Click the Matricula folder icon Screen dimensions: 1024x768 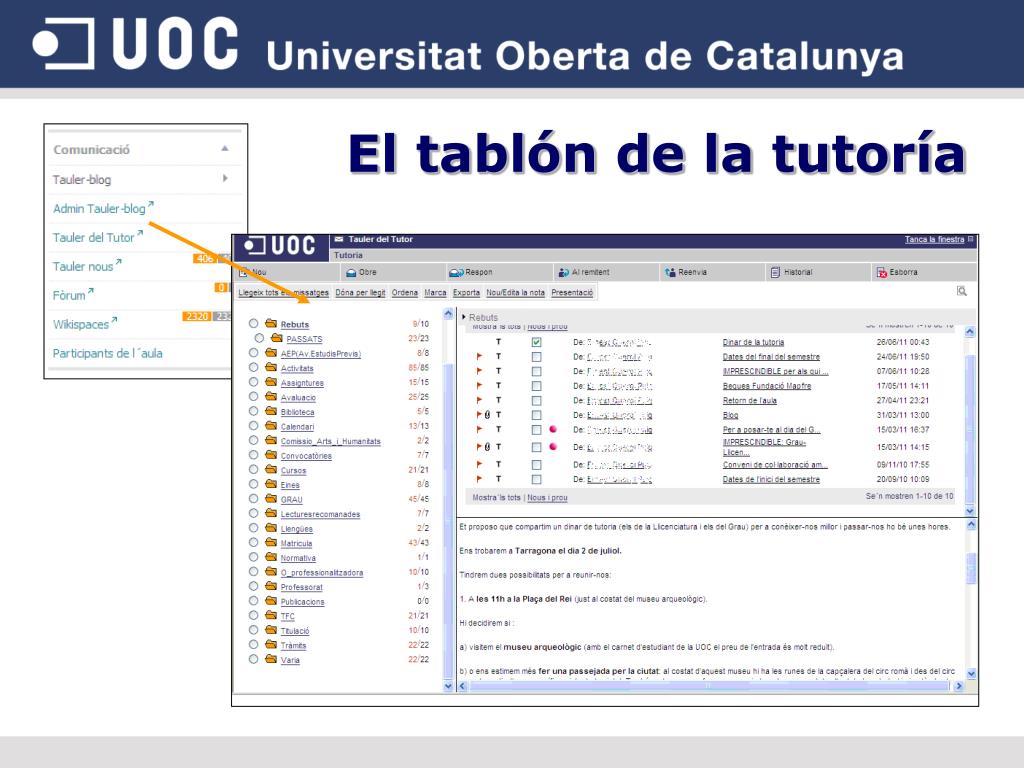(271, 542)
